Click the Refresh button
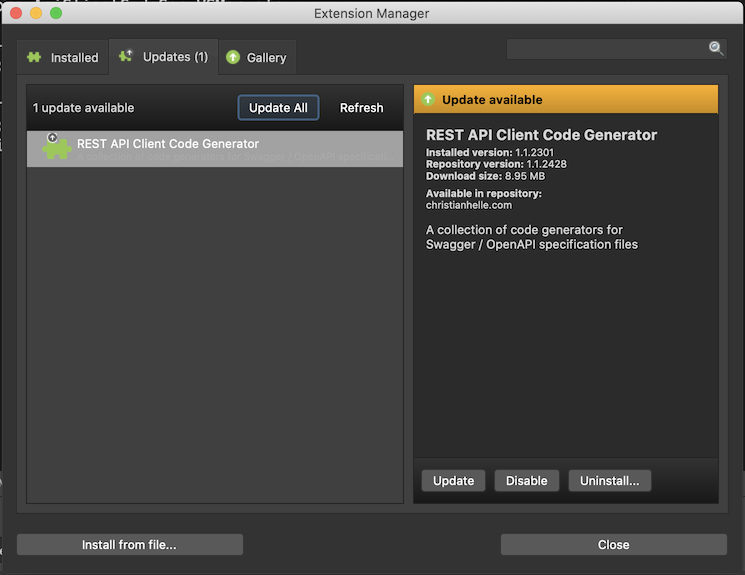The width and height of the screenshot is (745, 575). (x=361, y=108)
